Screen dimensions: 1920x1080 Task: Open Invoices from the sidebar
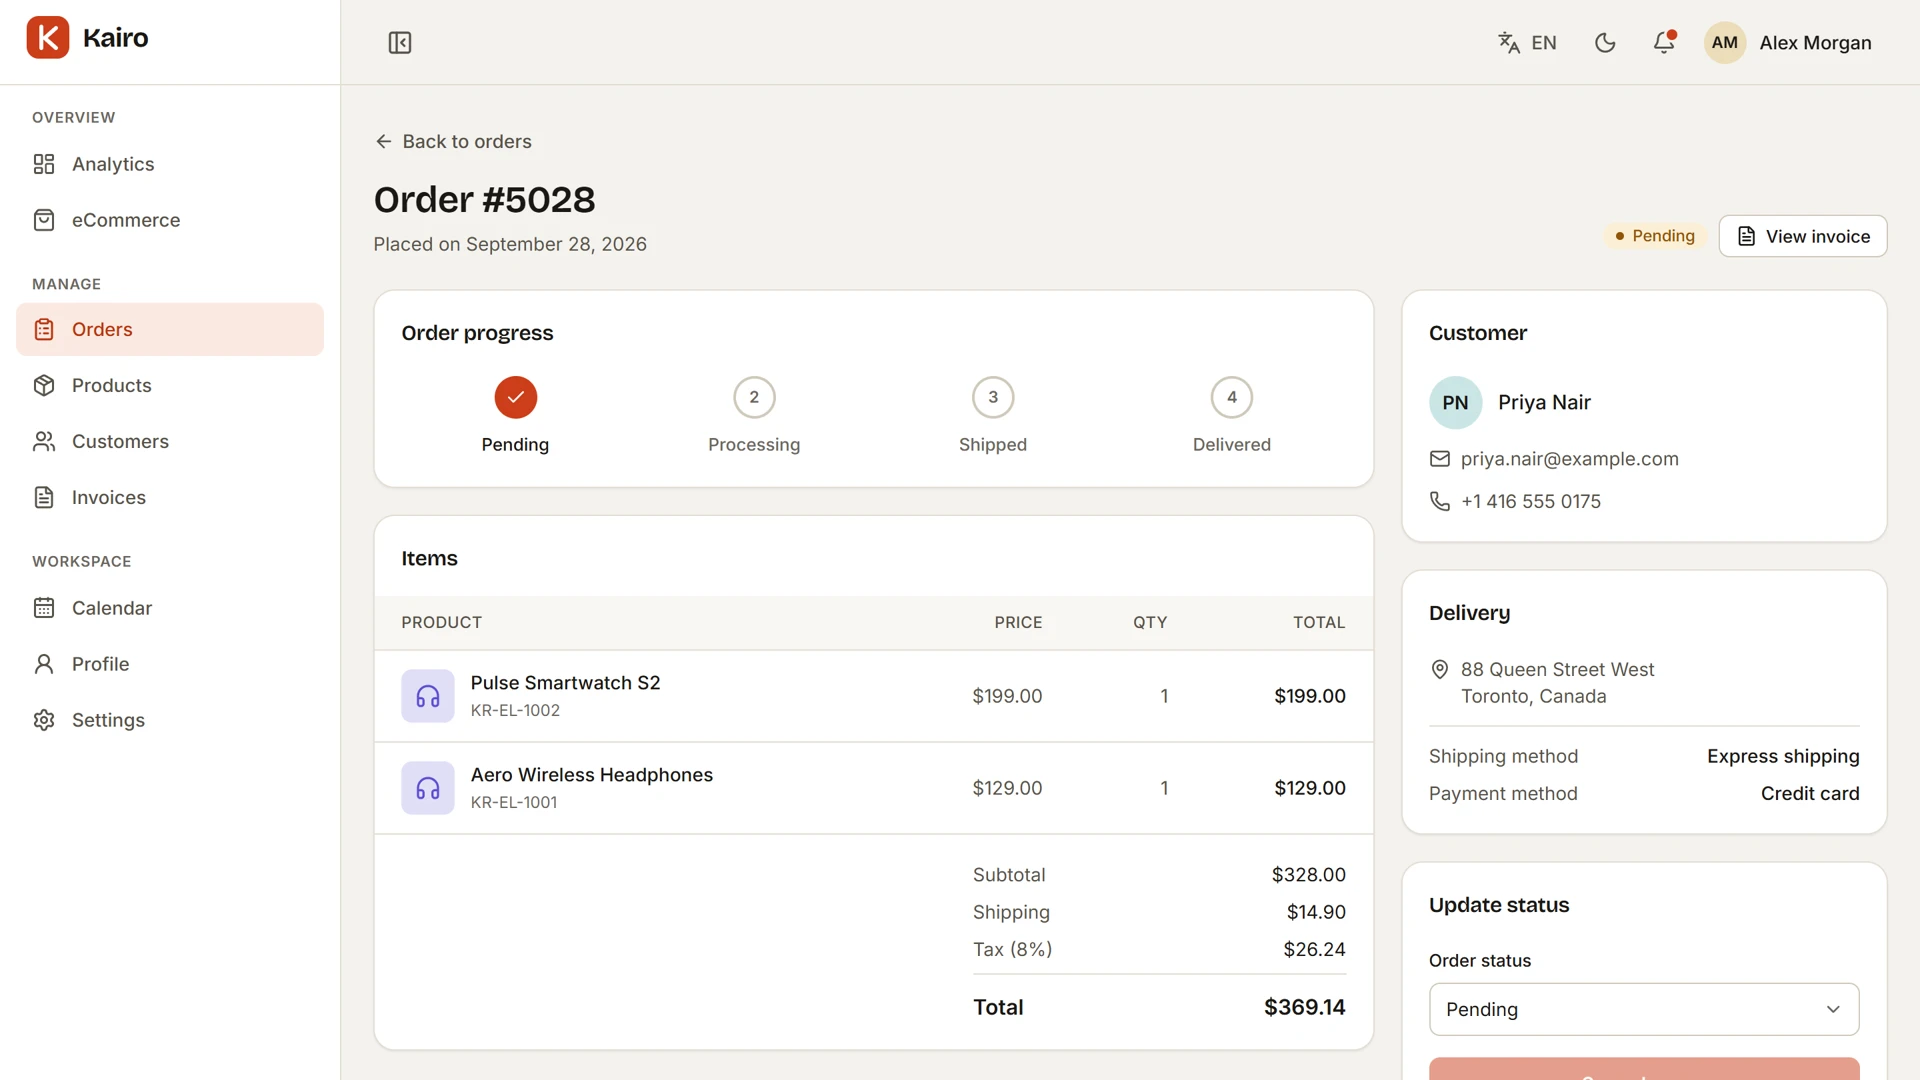[170, 498]
